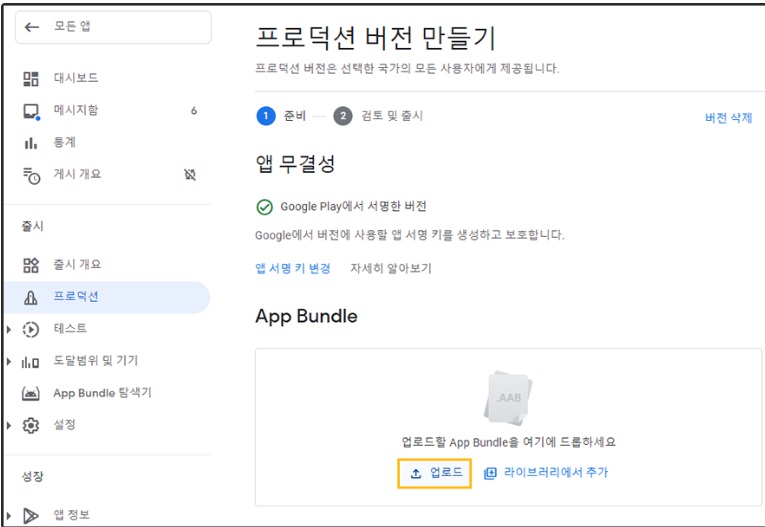Click the 테스트 circular play icon
Viewport: 765px width, 527px height.
[31, 329]
